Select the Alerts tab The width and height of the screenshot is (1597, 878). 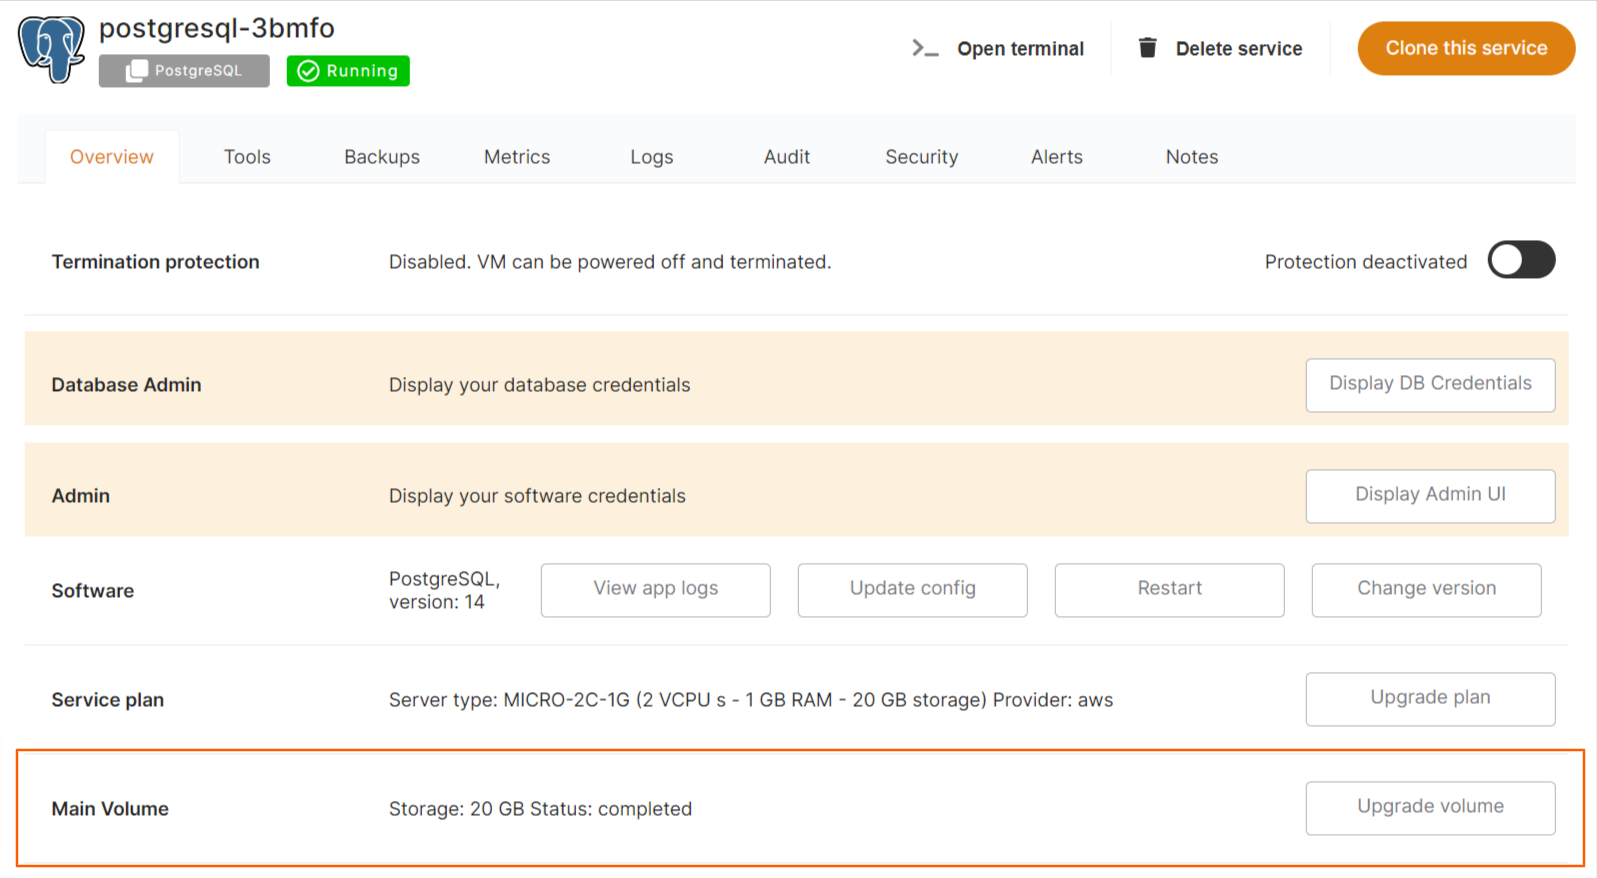(1056, 157)
